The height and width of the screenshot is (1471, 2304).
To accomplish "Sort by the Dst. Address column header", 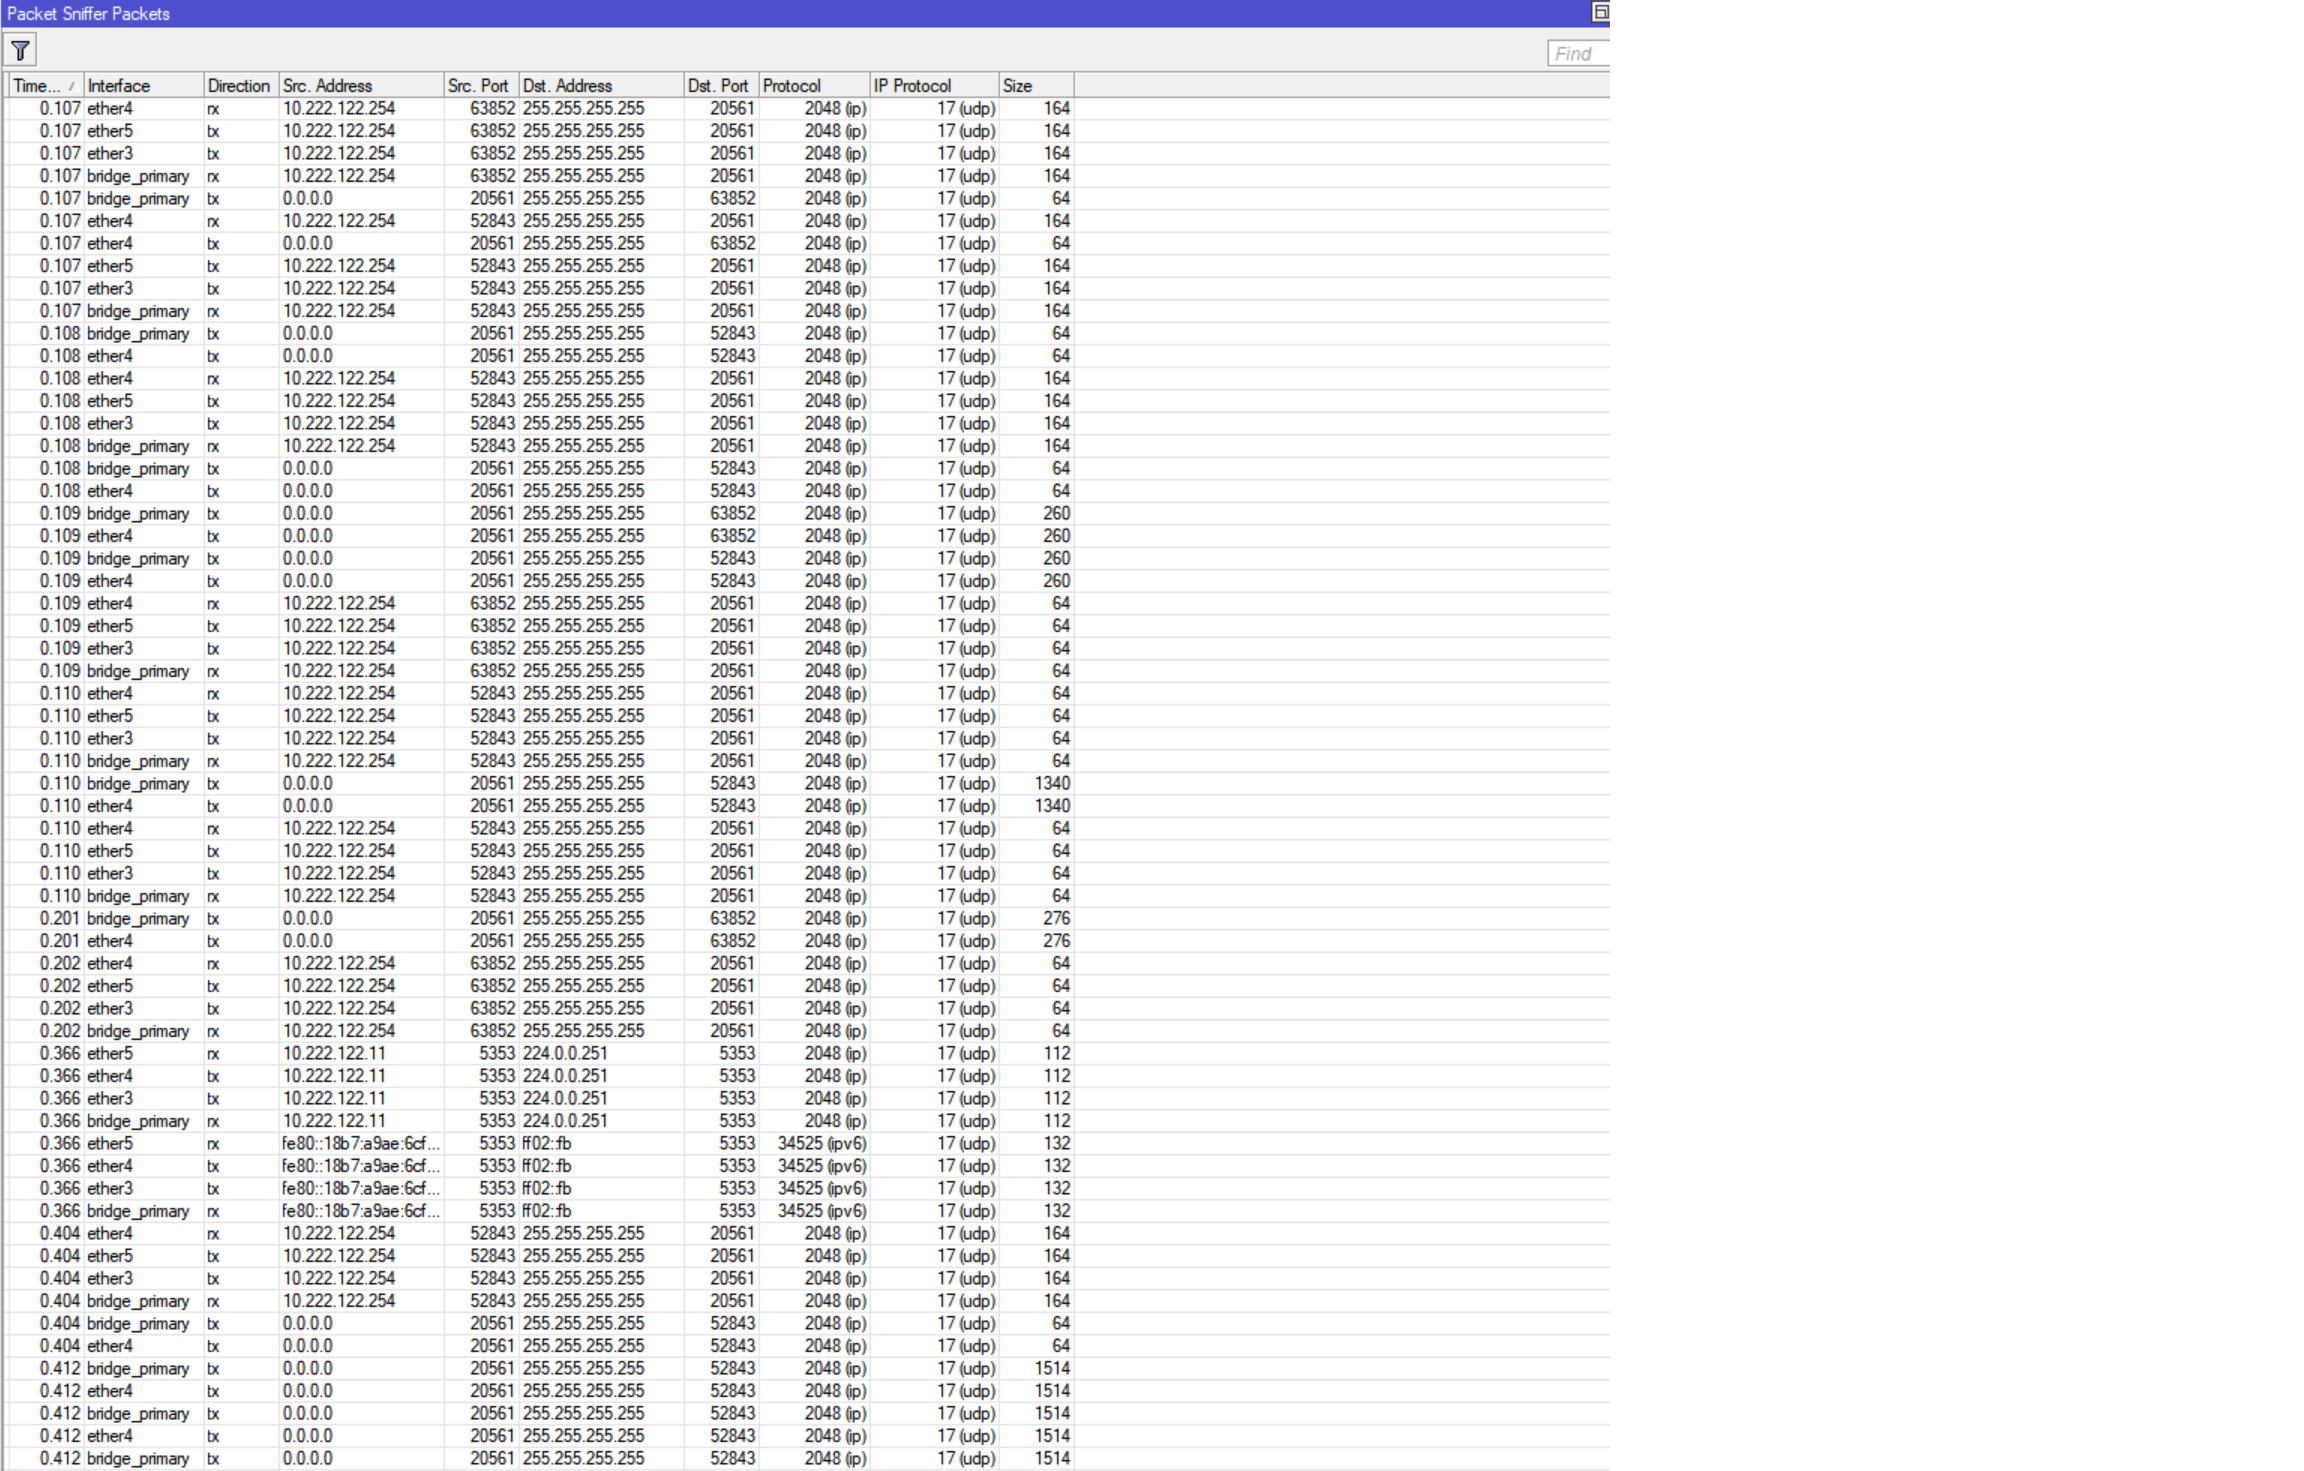I will 601,86.
